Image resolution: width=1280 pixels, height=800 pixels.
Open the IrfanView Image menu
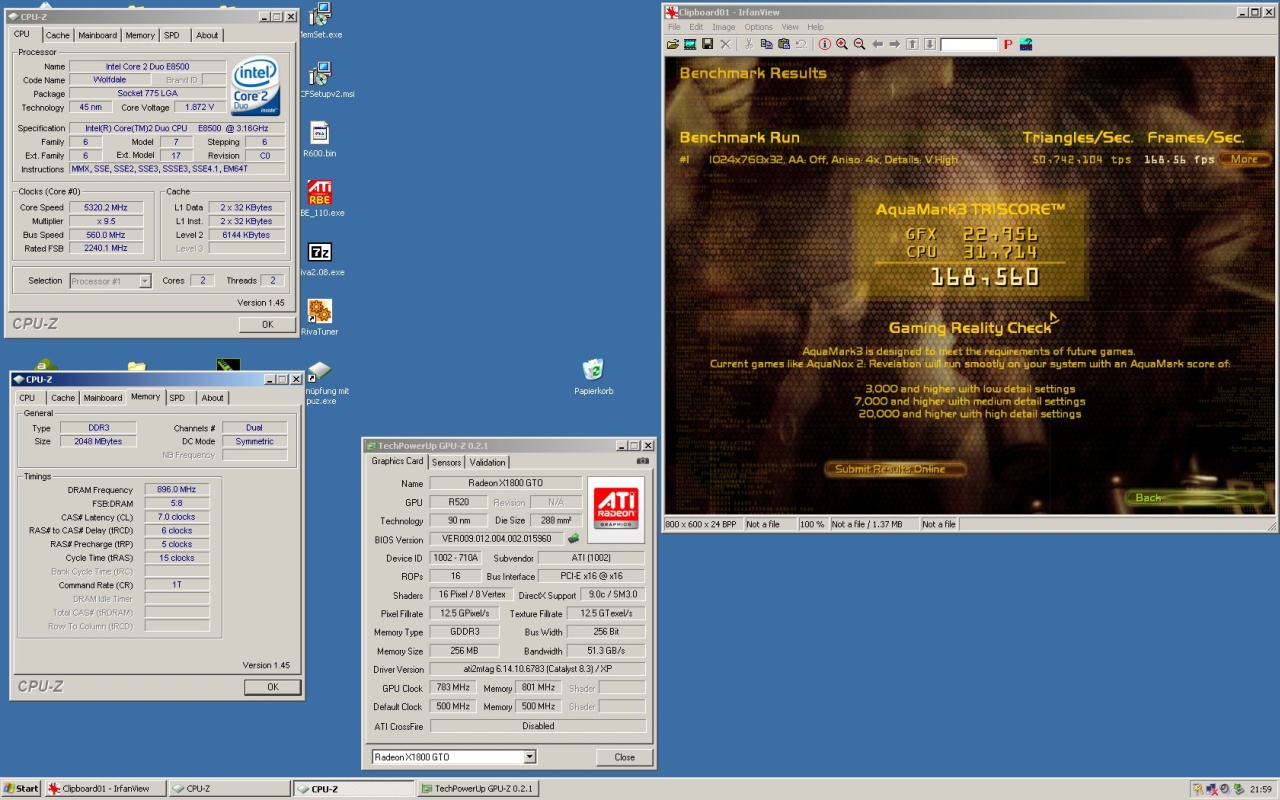pos(723,27)
